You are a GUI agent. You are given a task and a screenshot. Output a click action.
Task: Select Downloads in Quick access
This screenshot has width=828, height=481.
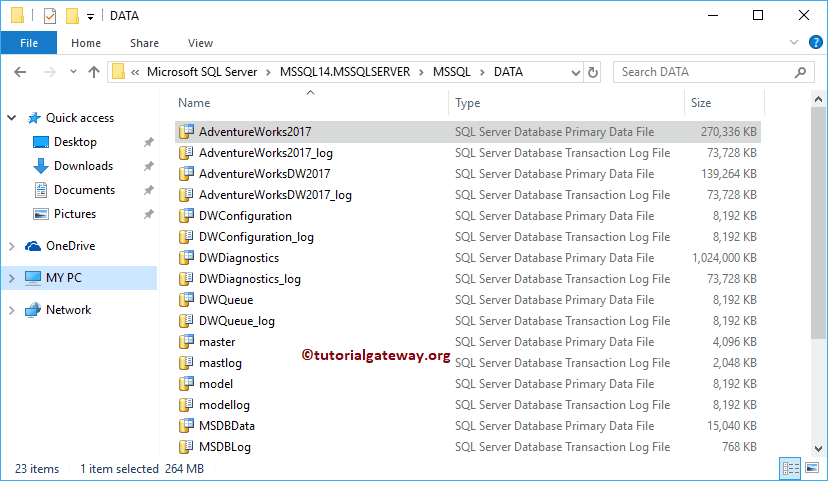(x=83, y=166)
